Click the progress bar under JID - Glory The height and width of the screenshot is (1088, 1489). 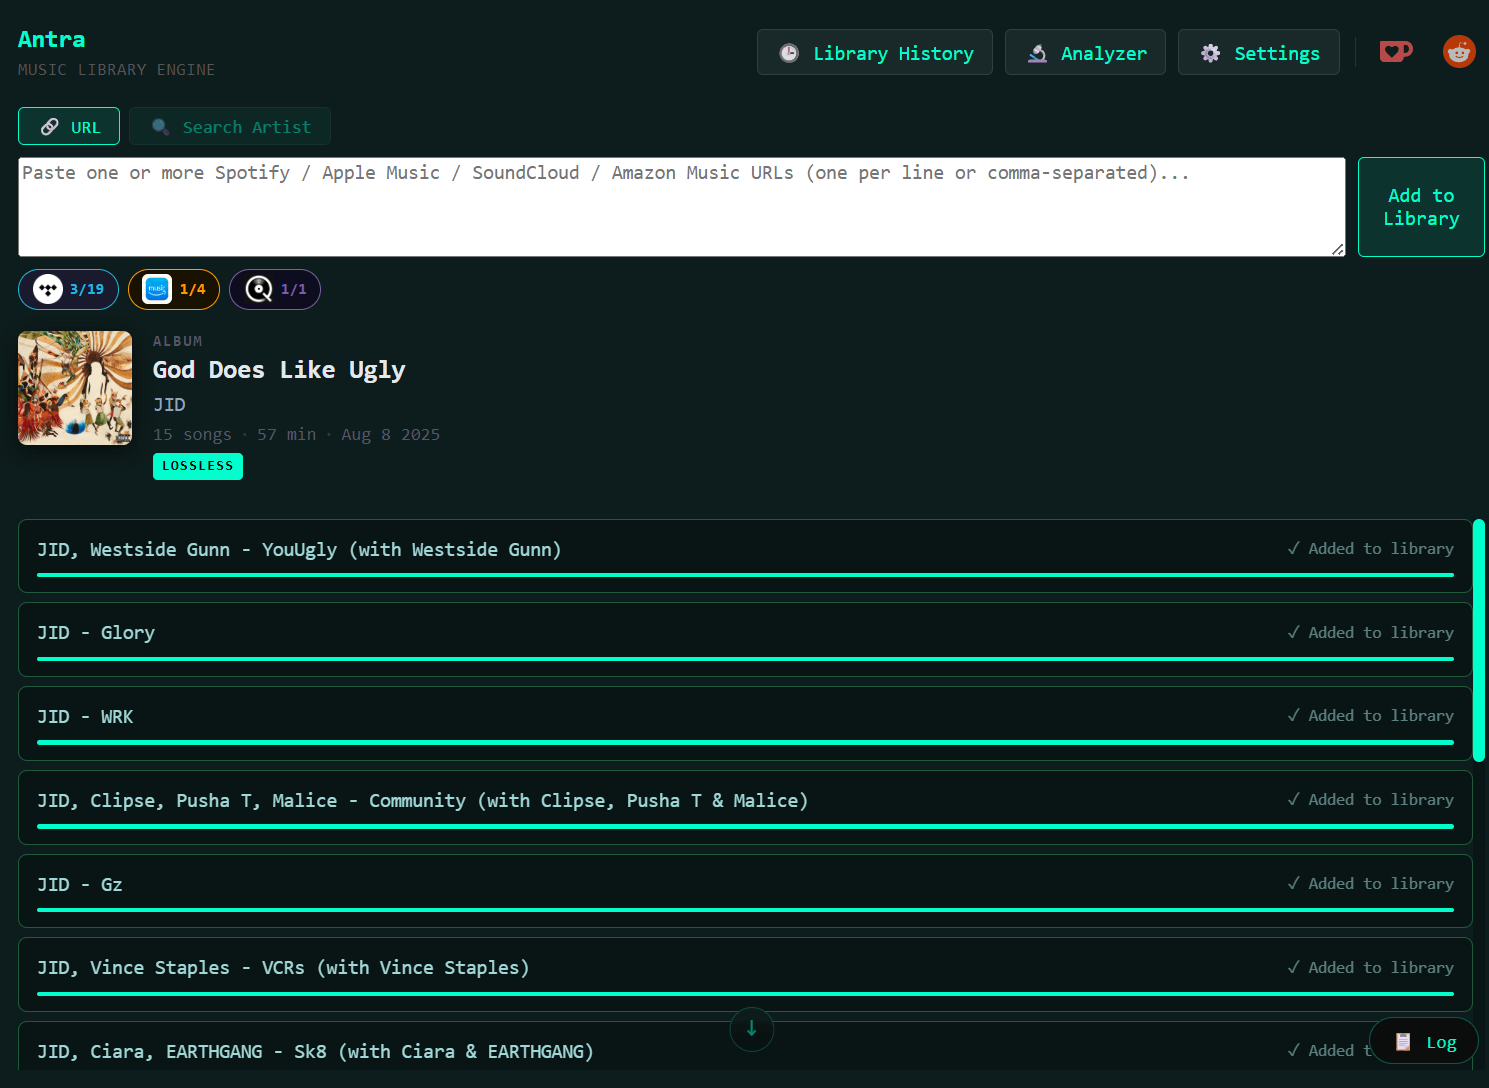745,659
